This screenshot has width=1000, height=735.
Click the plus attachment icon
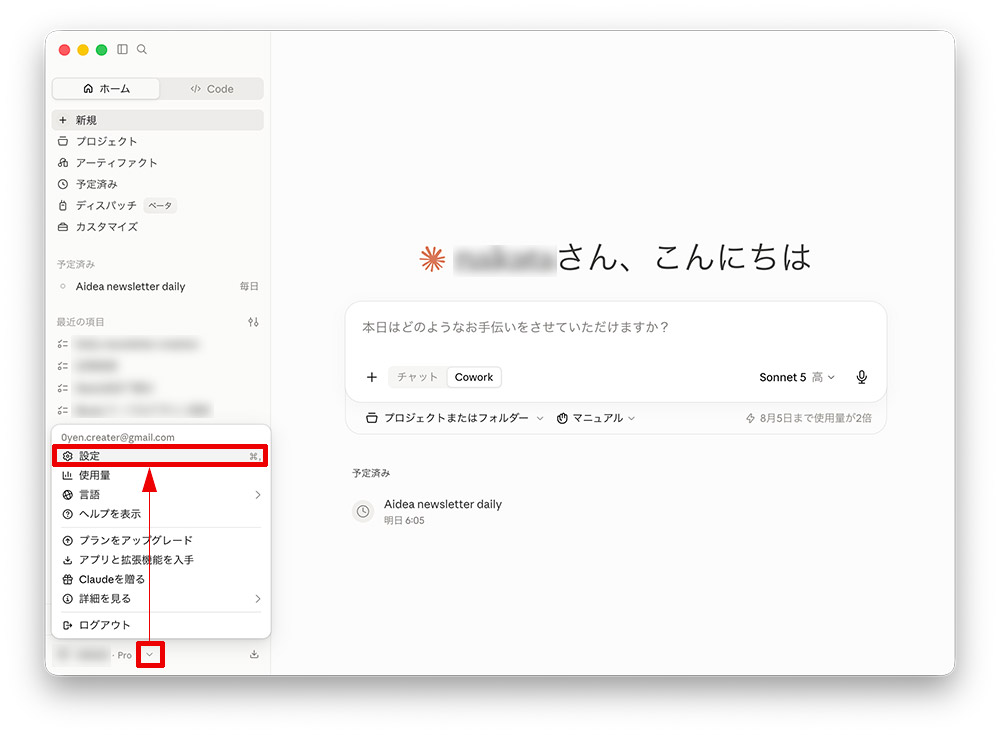coord(372,377)
